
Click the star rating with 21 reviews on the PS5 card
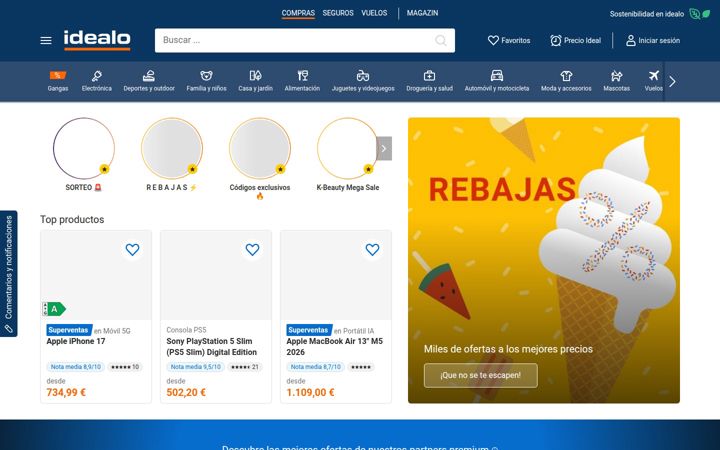[245, 367]
